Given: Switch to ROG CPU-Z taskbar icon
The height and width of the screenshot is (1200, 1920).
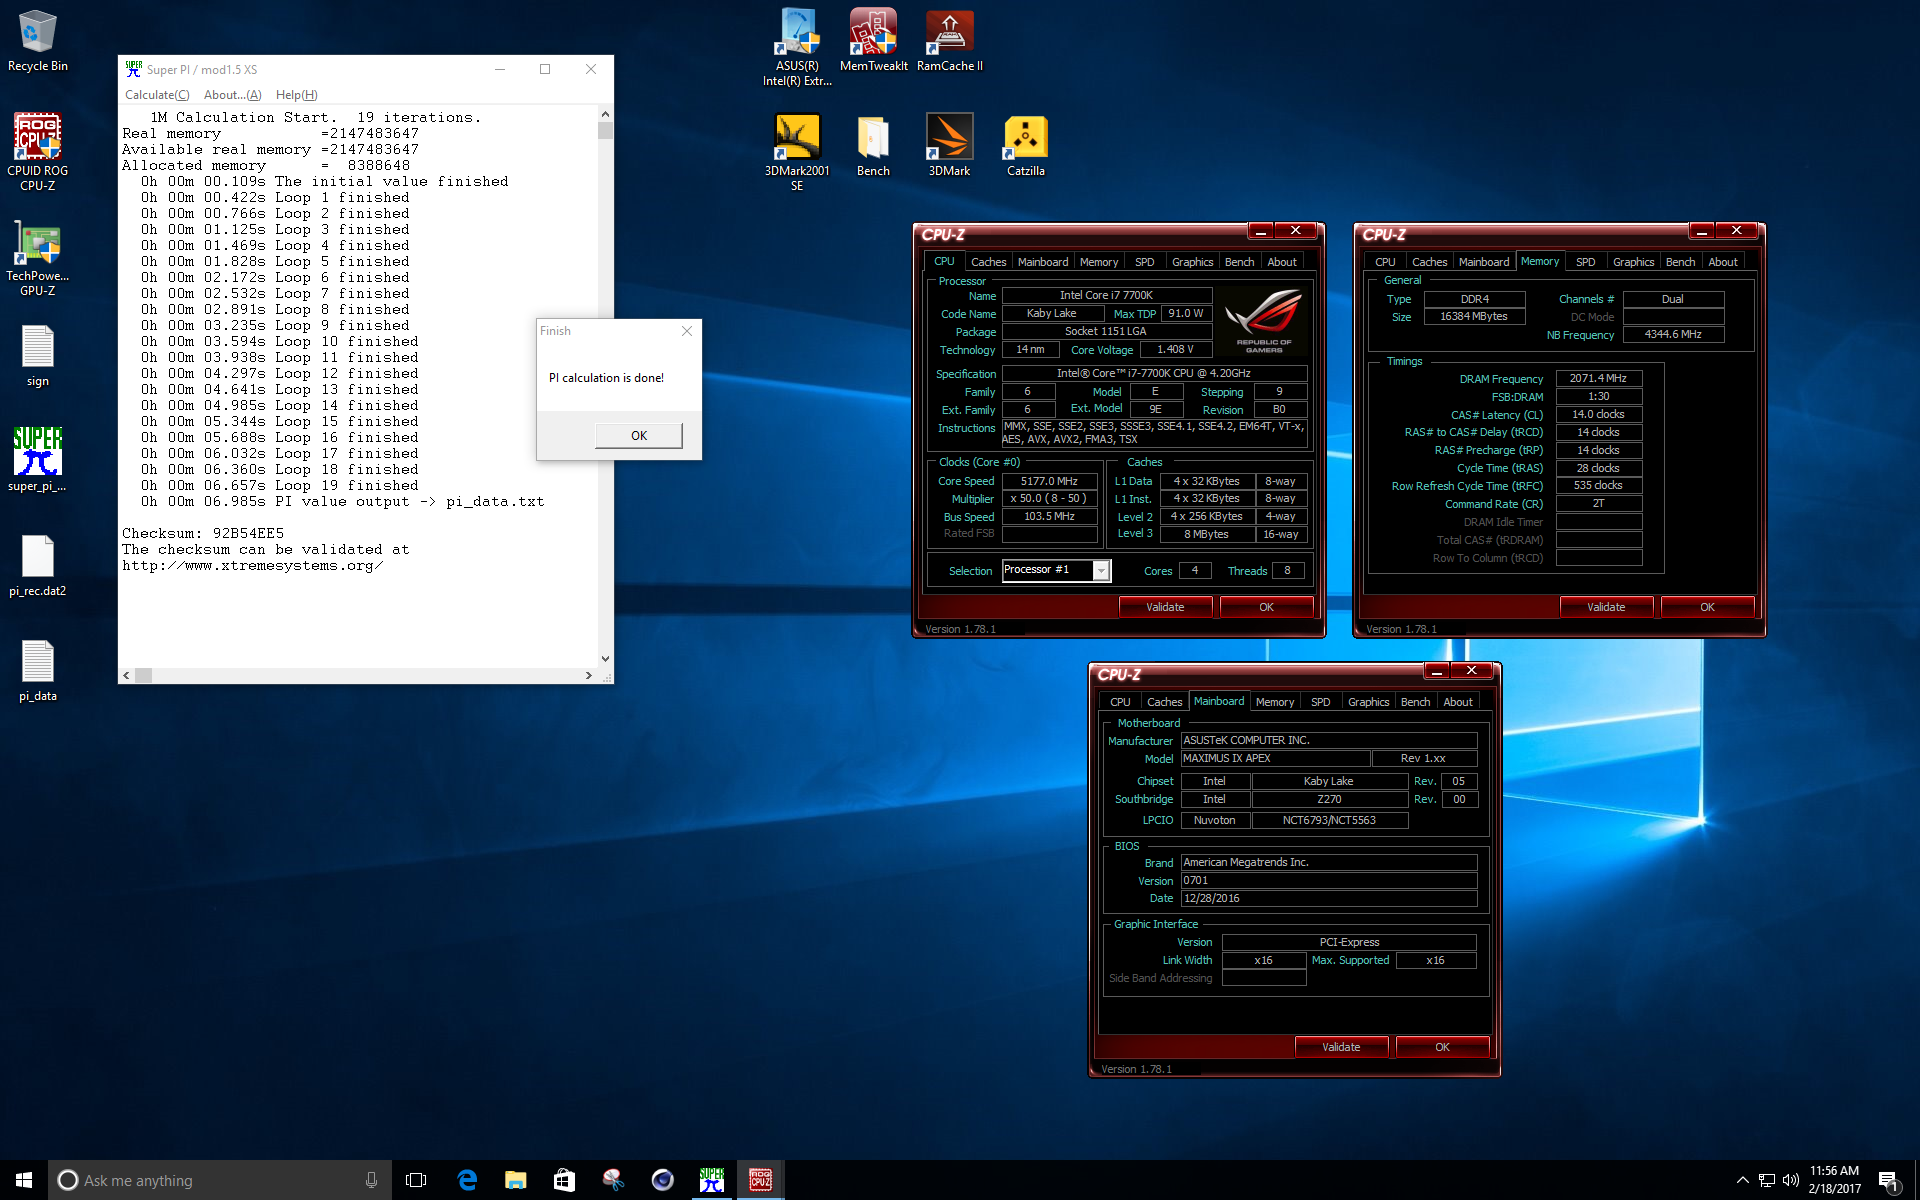Looking at the screenshot, I should (x=760, y=1180).
